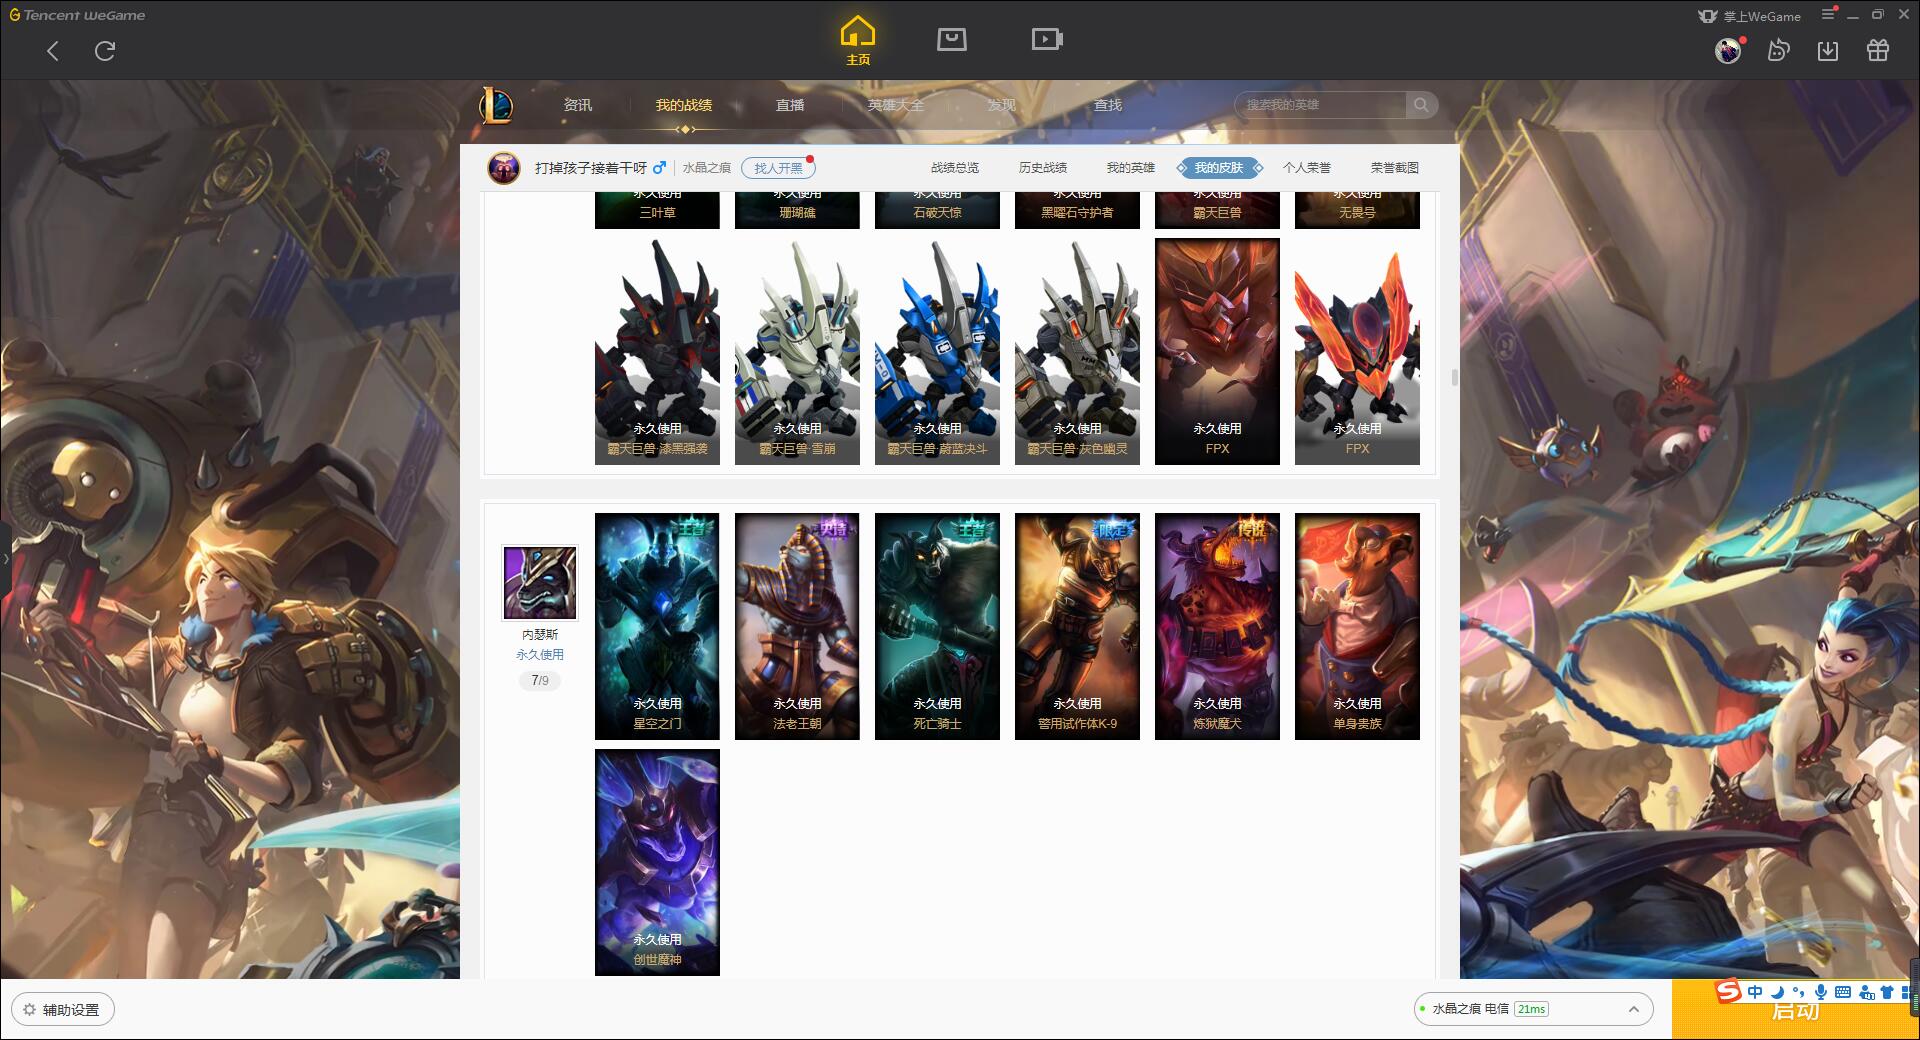
Task: Switch to 我的英雄 sub-tab
Action: point(1131,168)
